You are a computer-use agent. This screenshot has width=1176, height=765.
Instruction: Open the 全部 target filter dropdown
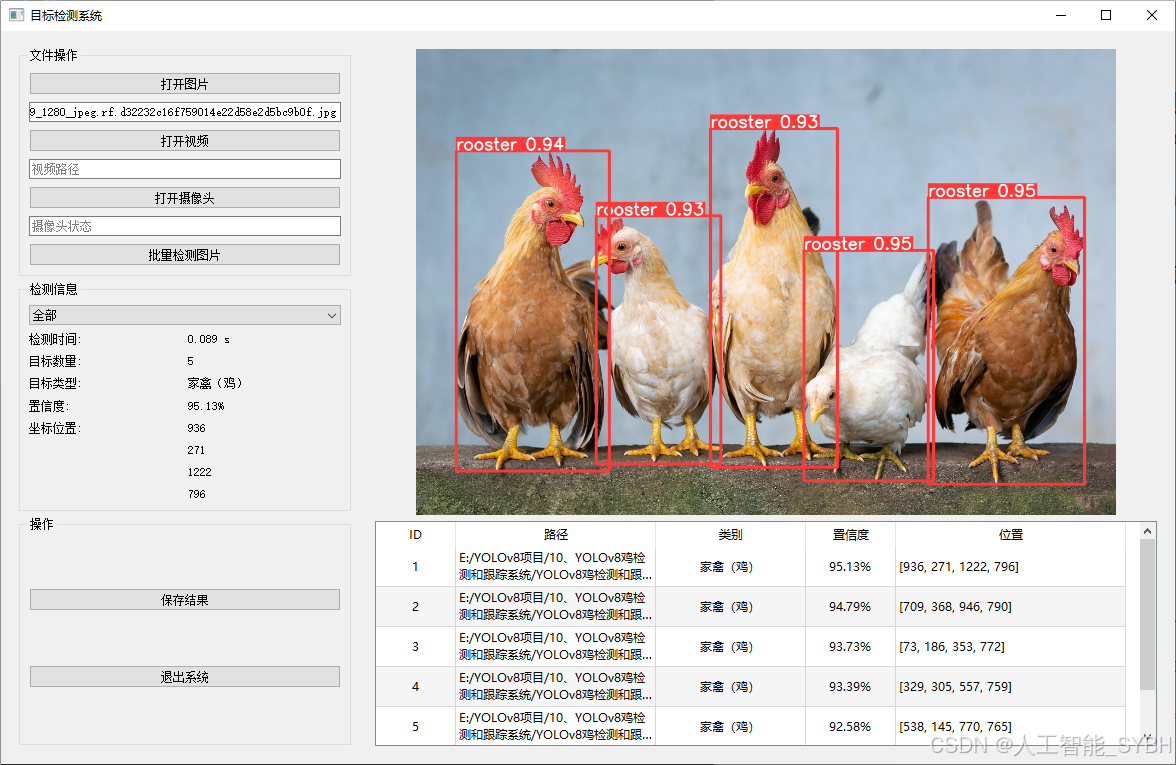[184, 315]
